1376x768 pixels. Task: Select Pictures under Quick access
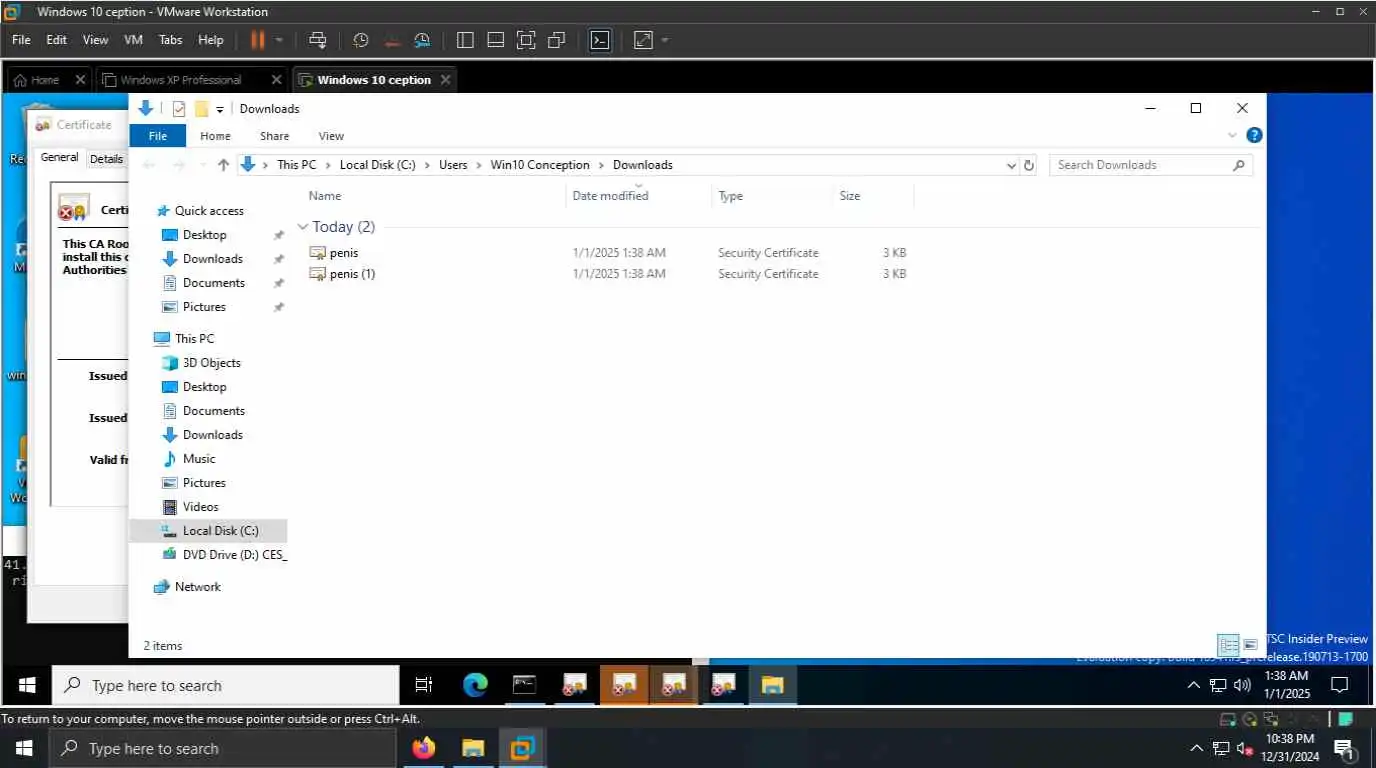tap(204, 307)
